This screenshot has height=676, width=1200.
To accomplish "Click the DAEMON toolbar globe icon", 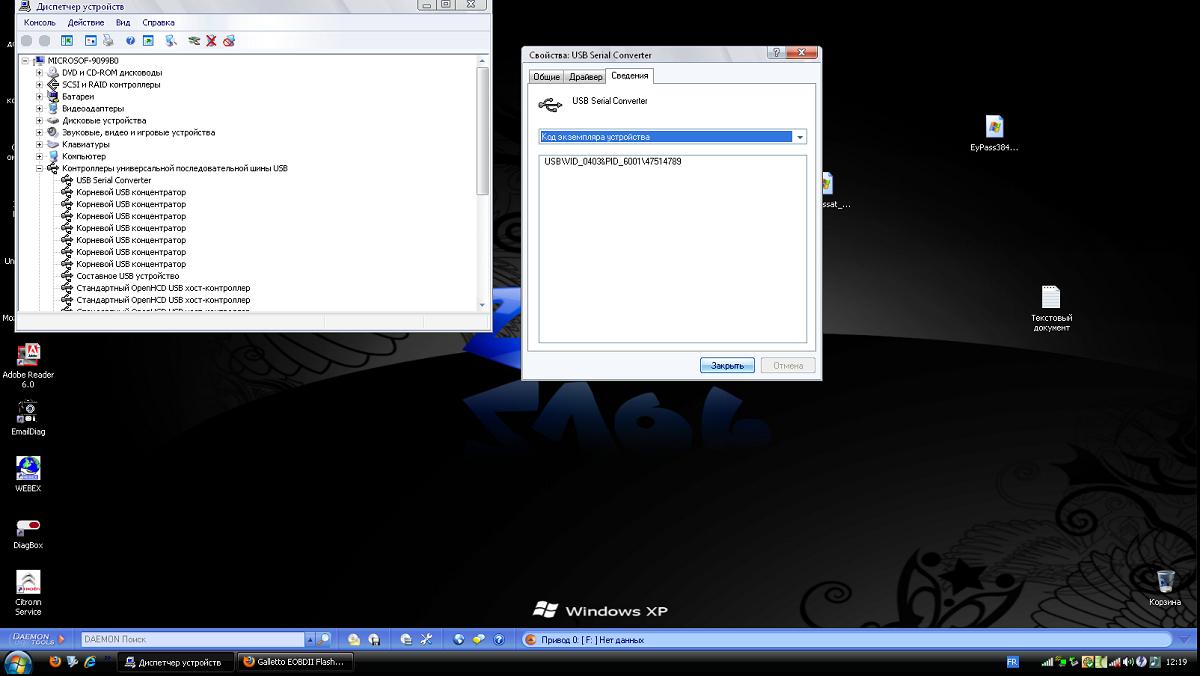I will pyautogui.click(x=459, y=639).
